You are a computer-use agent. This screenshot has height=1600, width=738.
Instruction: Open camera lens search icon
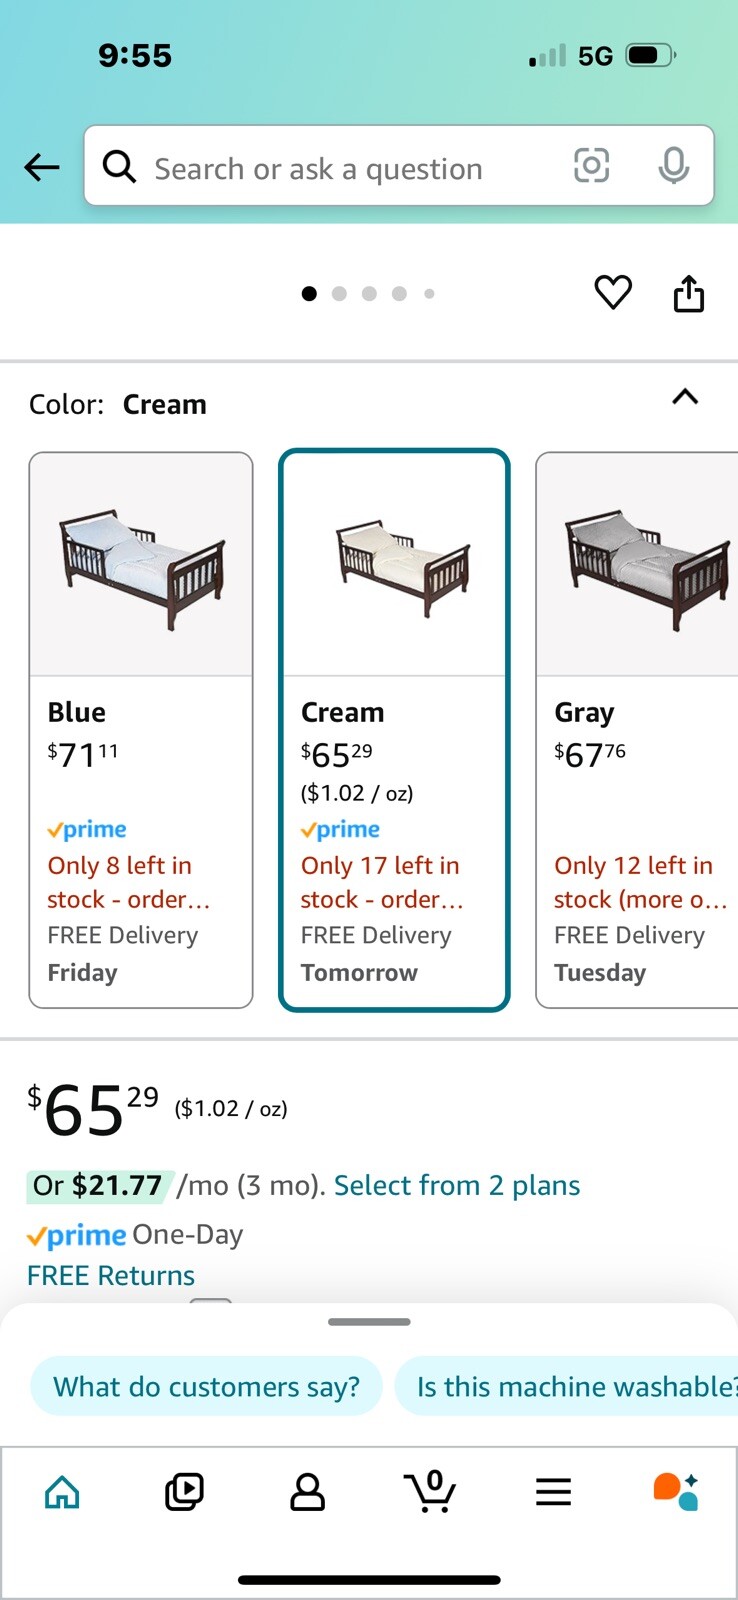[x=591, y=166]
